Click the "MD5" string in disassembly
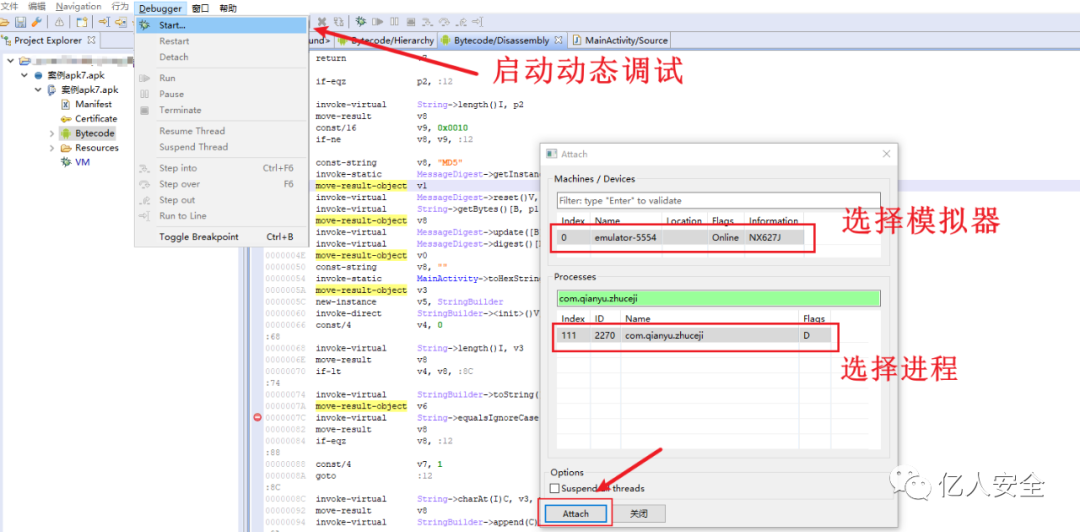The image size is (1080, 532). [451, 163]
